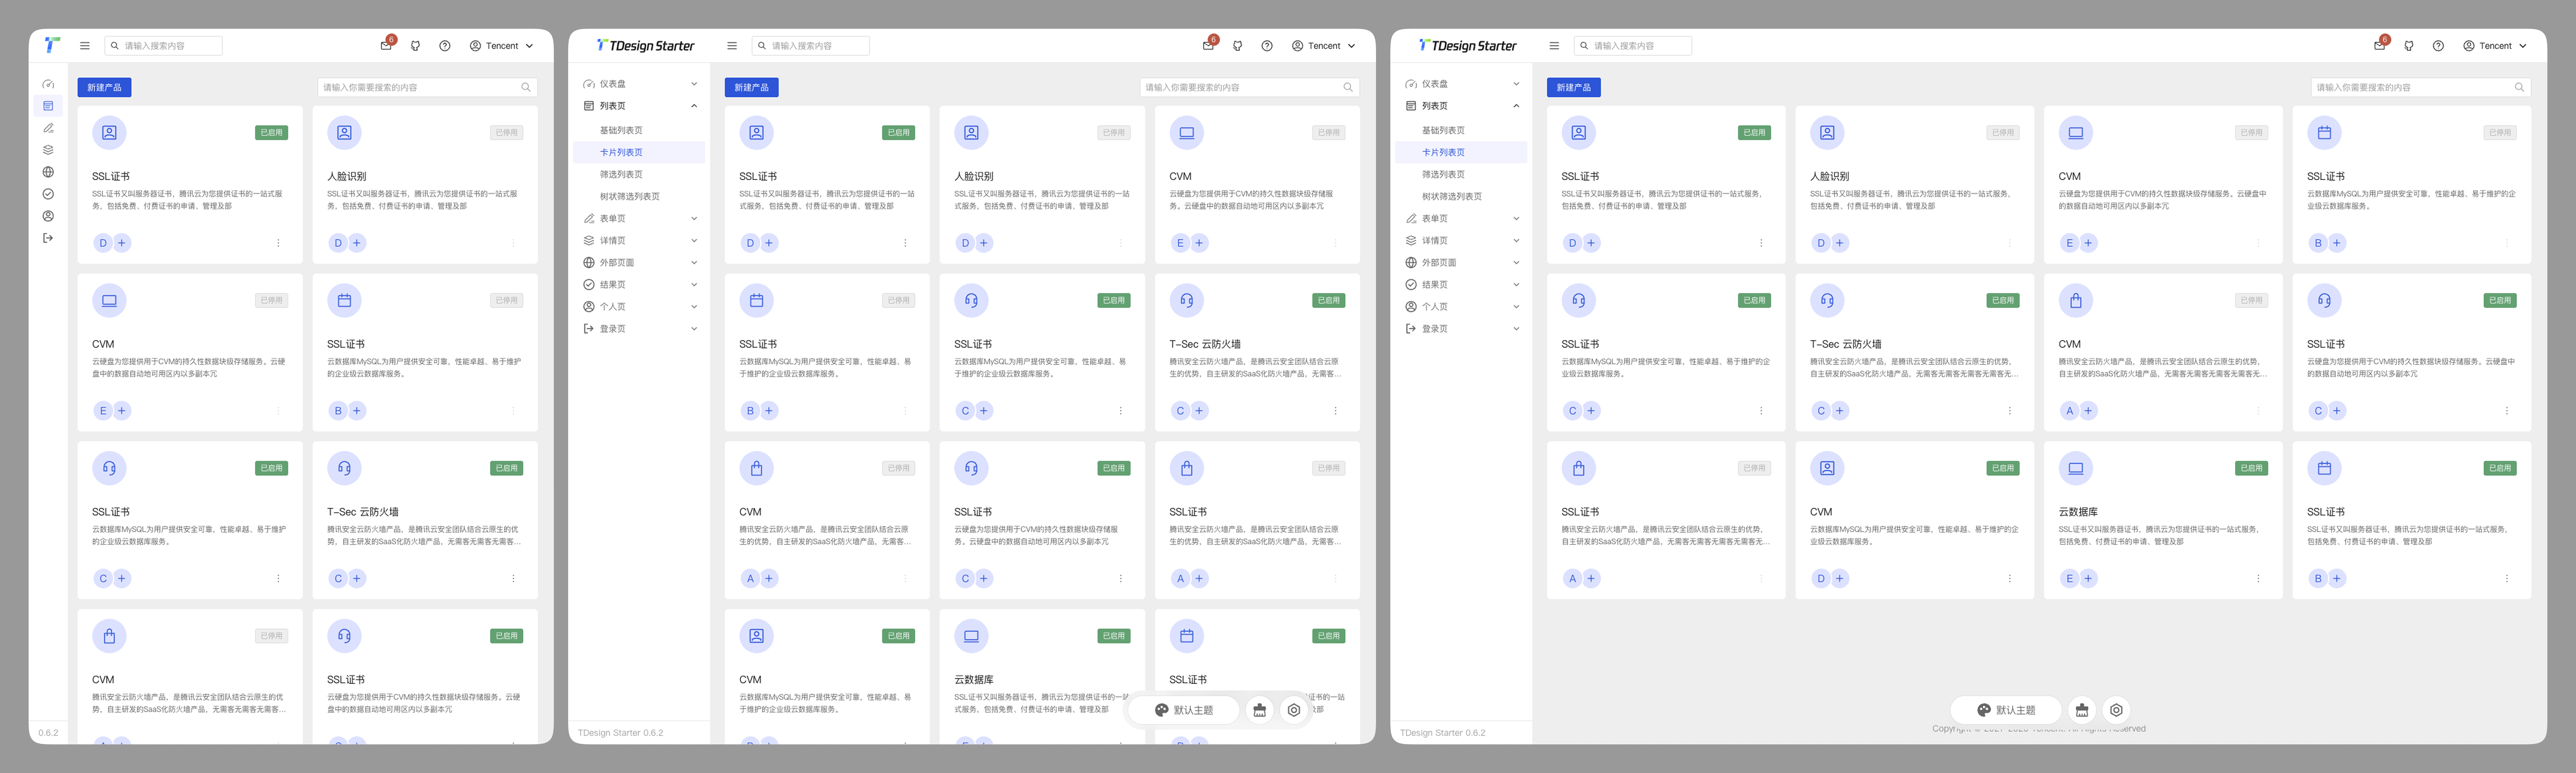This screenshot has width=2576, height=773.
Task: Click 结果页 label in three-column window sidebar
Action: 612,285
